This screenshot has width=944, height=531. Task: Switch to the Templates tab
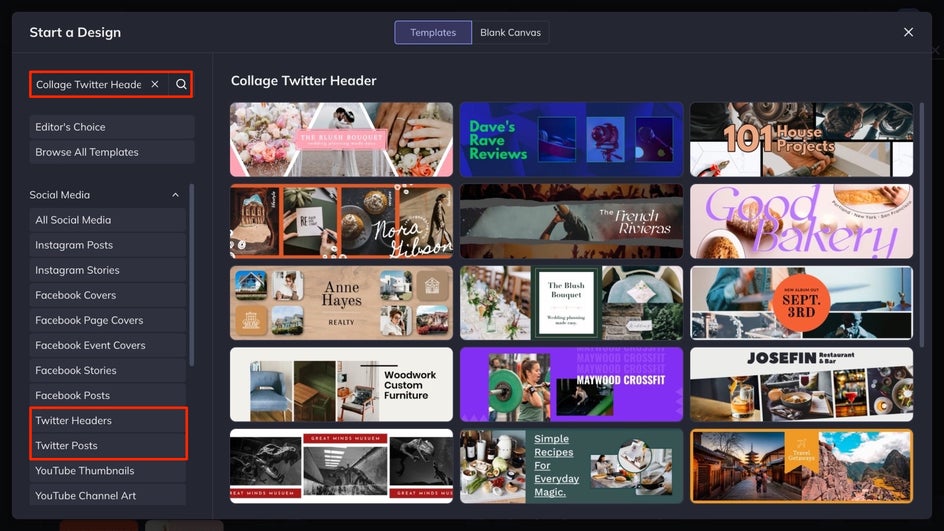[433, 33]
